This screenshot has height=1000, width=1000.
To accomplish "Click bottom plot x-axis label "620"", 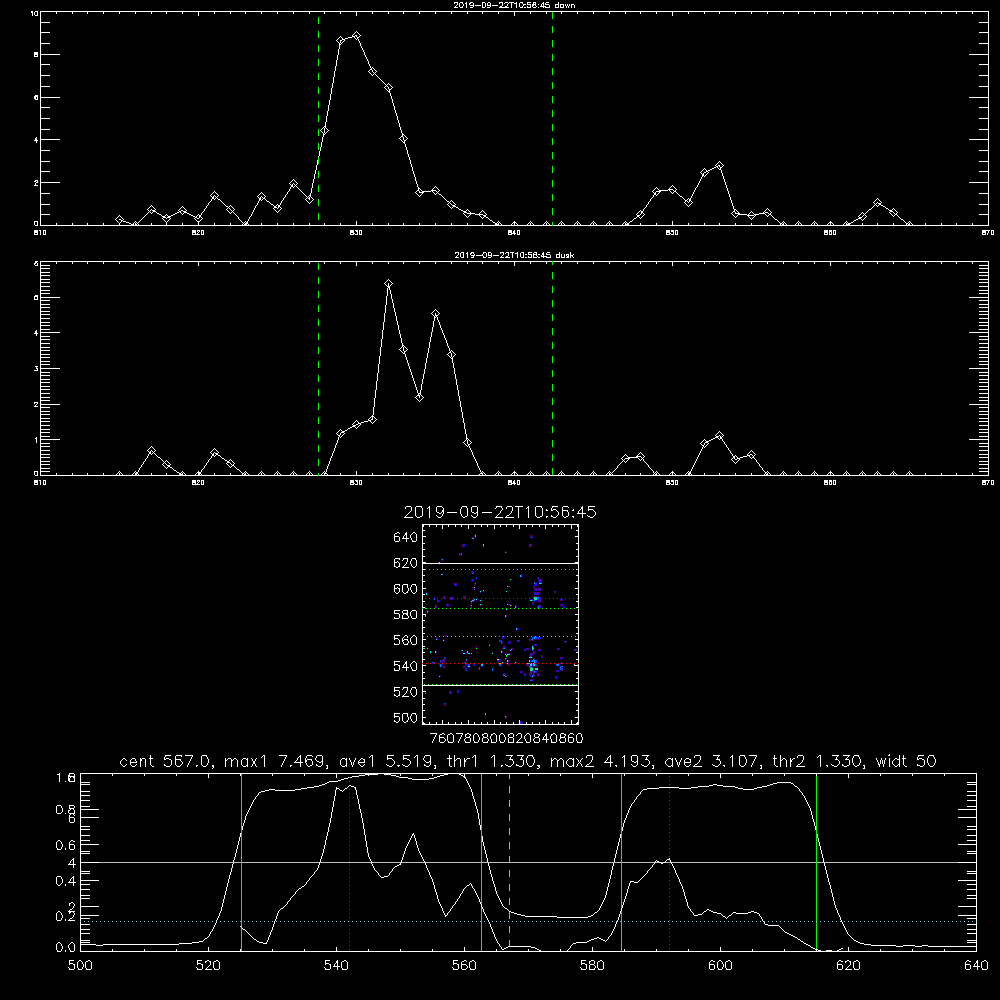I will (x=848, y=966).
